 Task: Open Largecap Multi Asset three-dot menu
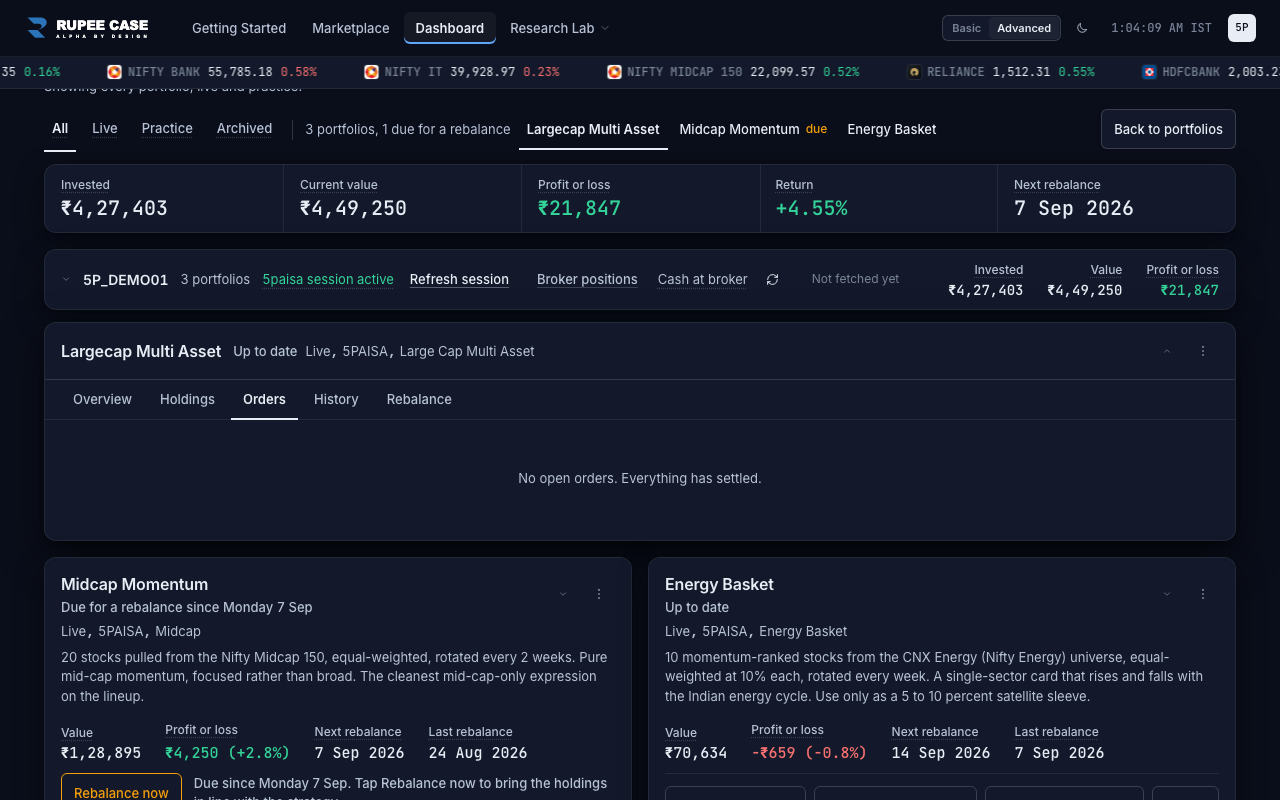click(x=1203, y=351)
